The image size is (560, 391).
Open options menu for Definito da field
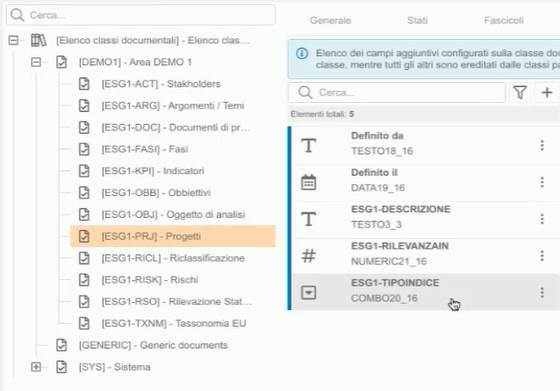pos(542,145)
